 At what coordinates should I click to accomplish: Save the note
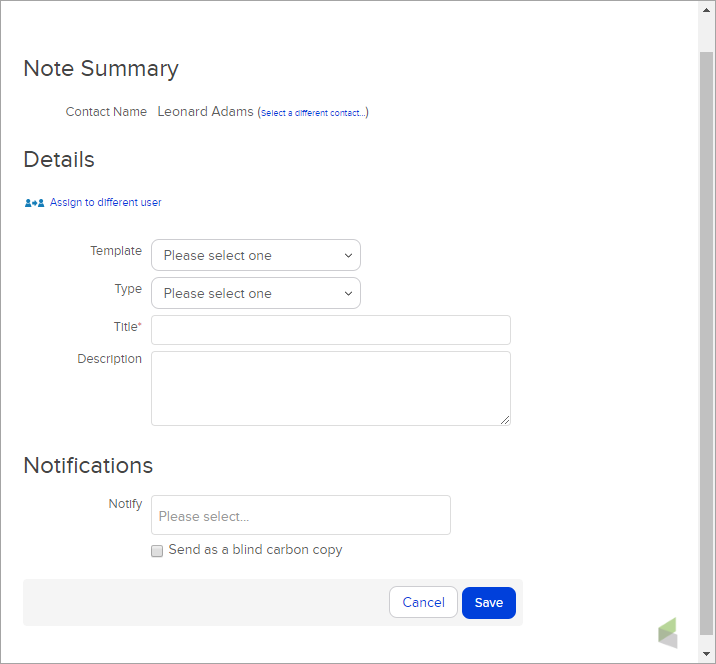(489, 603)
